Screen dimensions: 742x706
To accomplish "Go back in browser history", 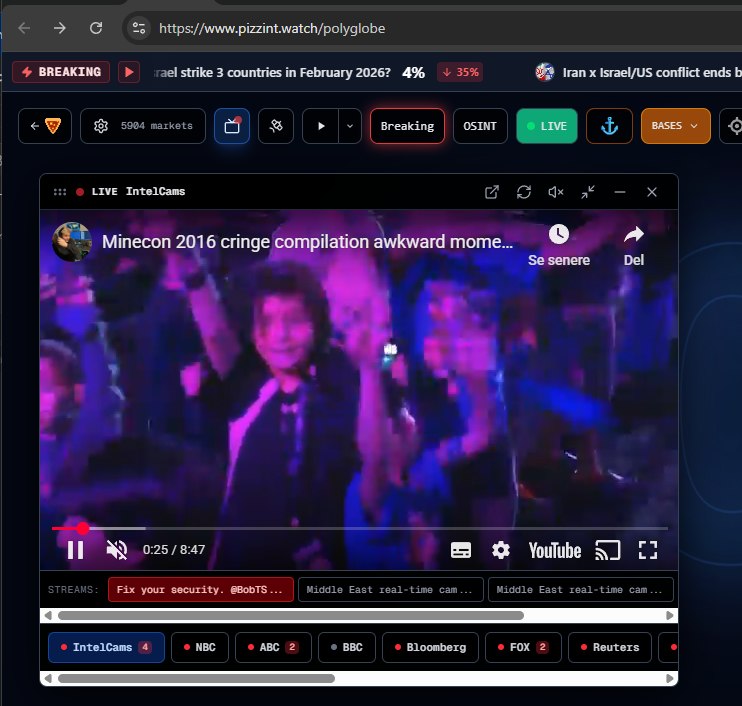I will click(24, 28).
